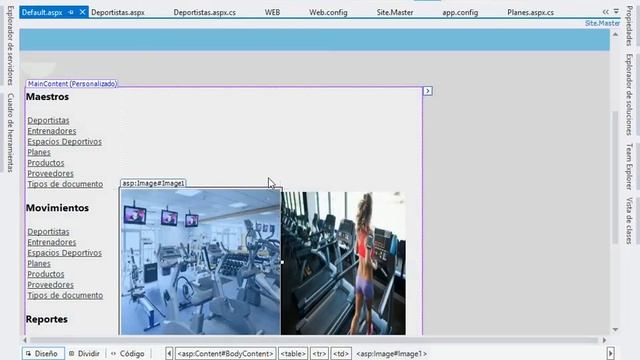Select the tr tag in the navigator

pyautogui.click(x=320, y=353)
